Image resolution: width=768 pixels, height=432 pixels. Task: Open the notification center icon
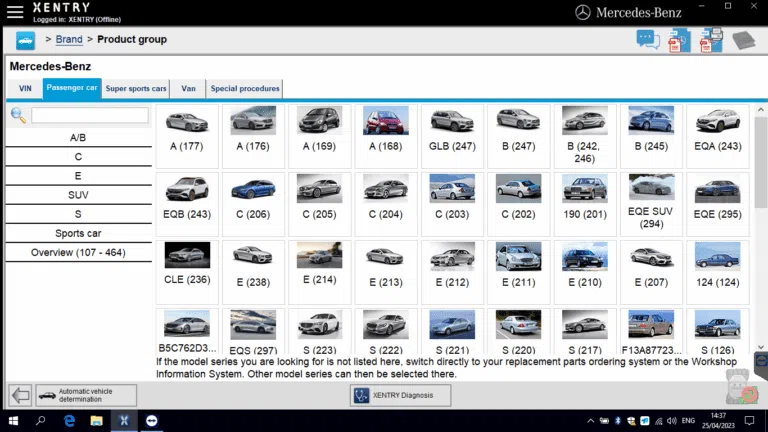(x=749, y=421)
